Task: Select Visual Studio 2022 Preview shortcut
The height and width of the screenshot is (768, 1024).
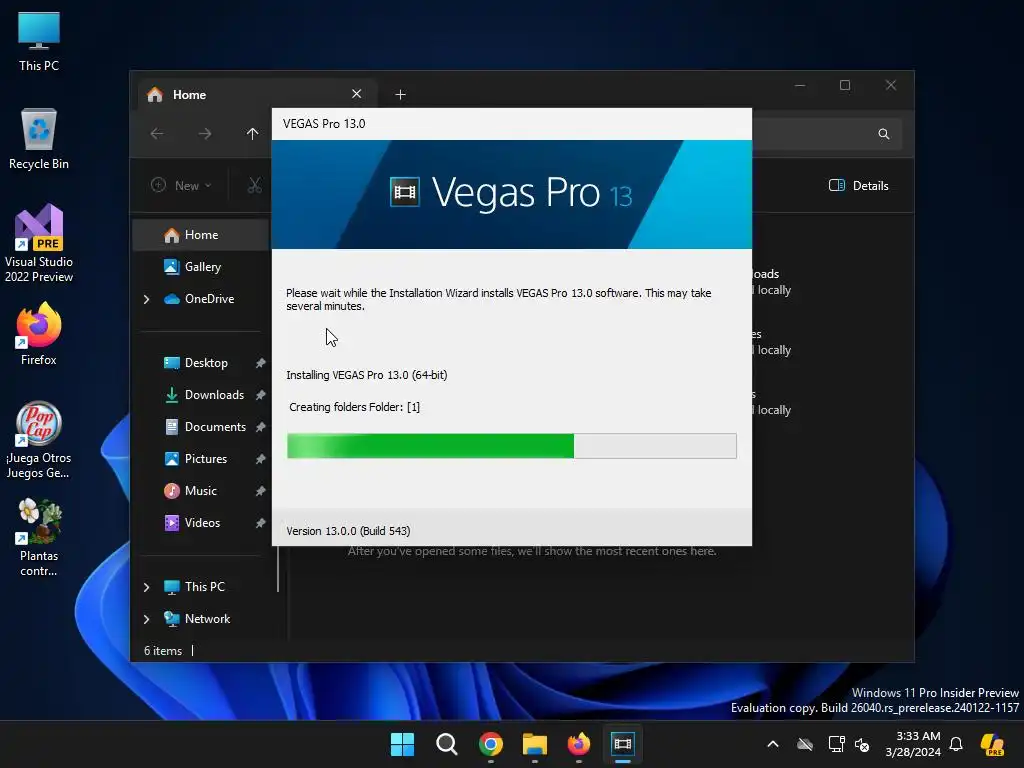Action: pyautogui.click(x=39, y=243)
